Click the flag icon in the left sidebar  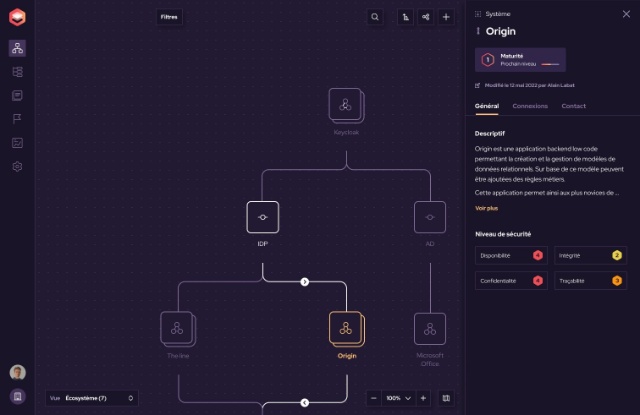coord(17,119)
